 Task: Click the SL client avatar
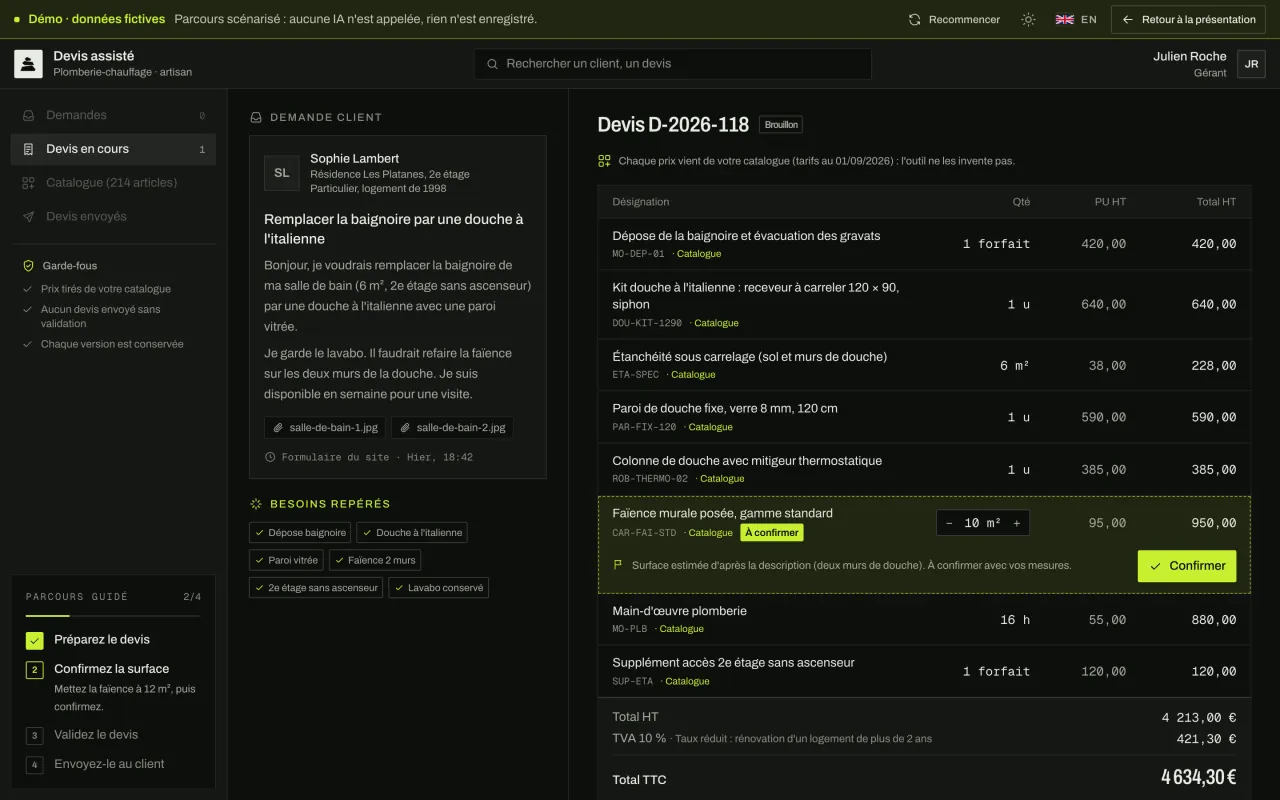(282, 173)
